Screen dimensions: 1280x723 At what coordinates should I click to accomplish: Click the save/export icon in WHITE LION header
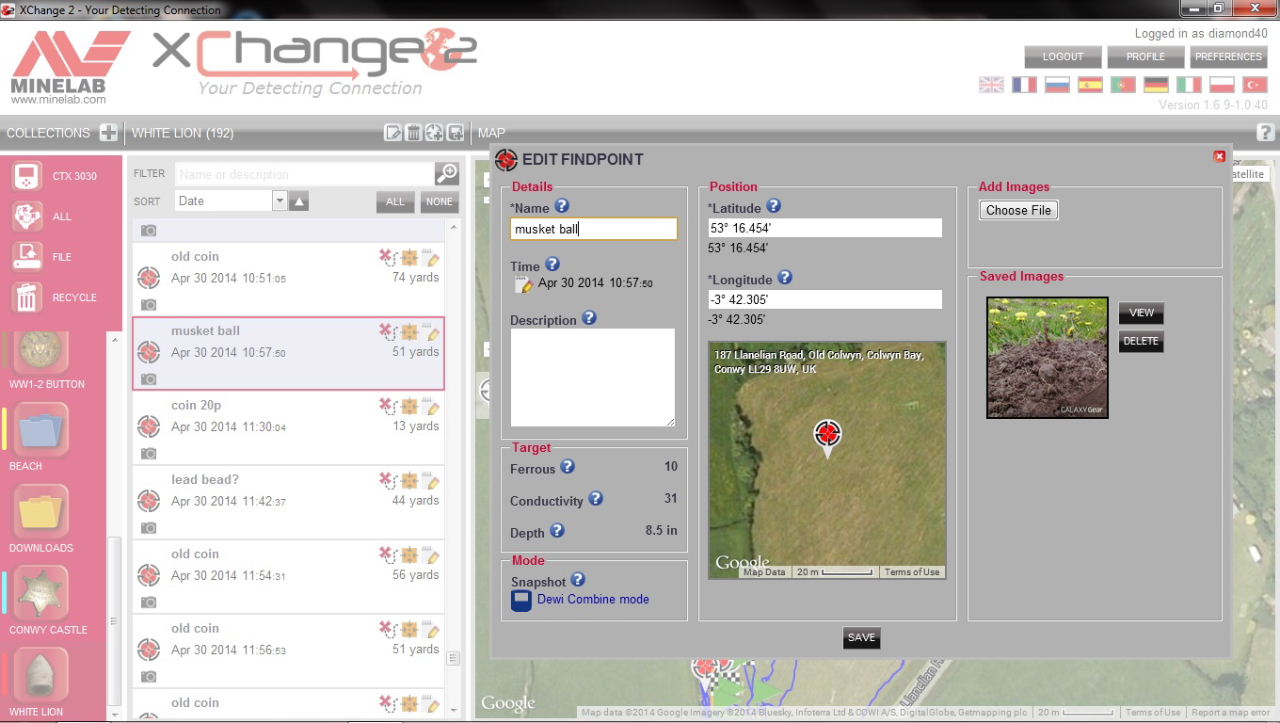[454, 133]
